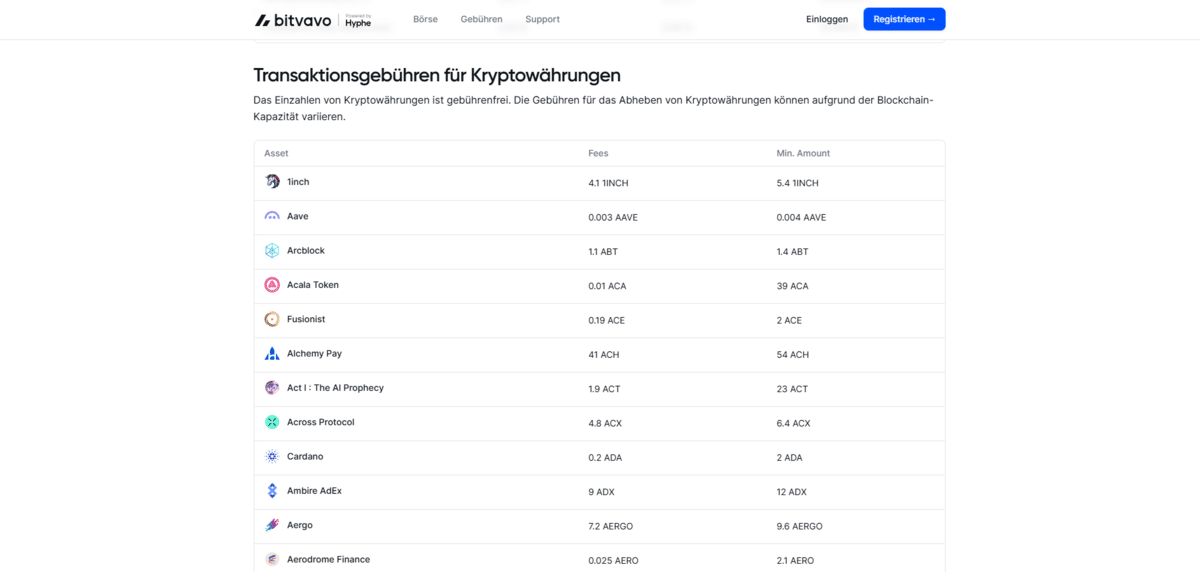Click the Cardano coin icon

point(272,457)
